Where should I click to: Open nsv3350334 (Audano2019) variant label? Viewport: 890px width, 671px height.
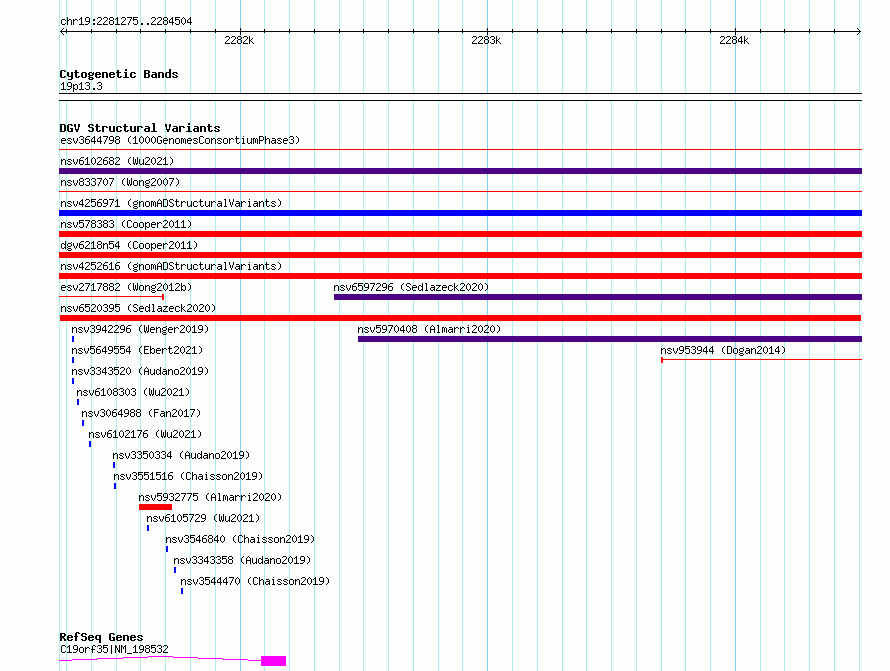[181, 455]
